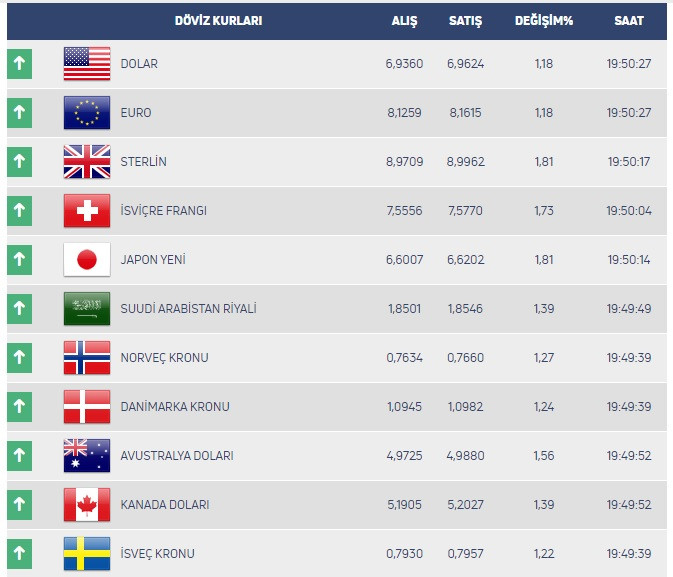Click the SATIŞ column header
Image resolution: width=673 pixels, height=577 pixels.
(464, 20)
